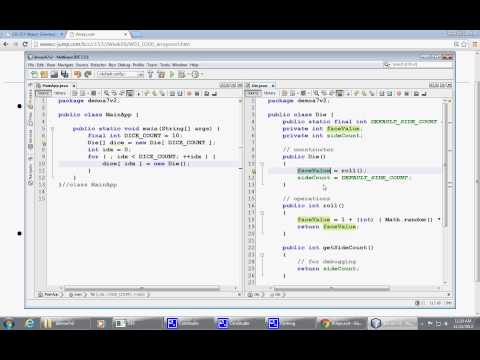Open the project configuration combo box
The width and height of the screenshot is (480, 360).
coord(120,74)
